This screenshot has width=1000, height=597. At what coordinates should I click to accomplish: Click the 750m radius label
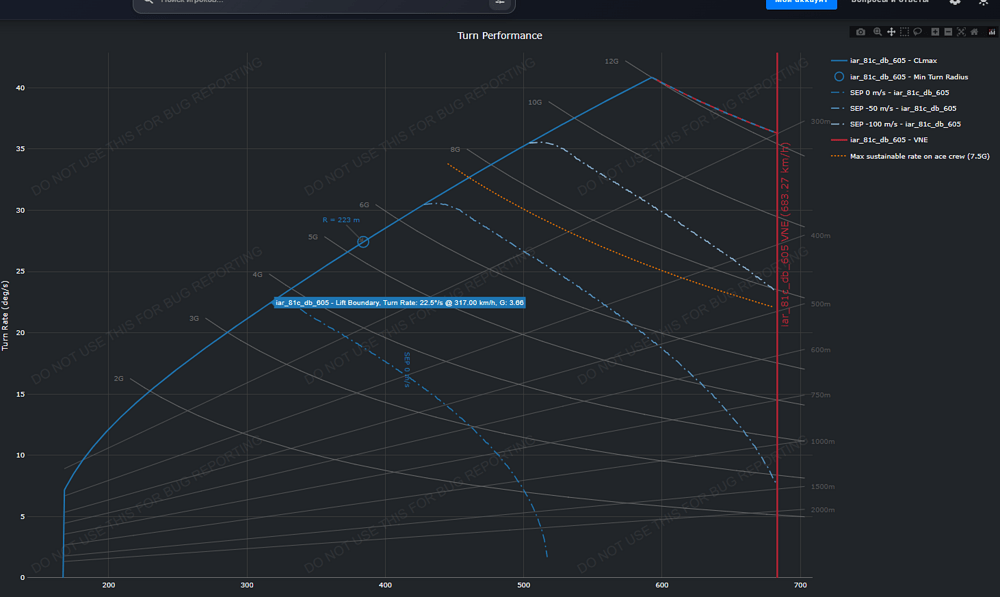[x=820, y=395]
